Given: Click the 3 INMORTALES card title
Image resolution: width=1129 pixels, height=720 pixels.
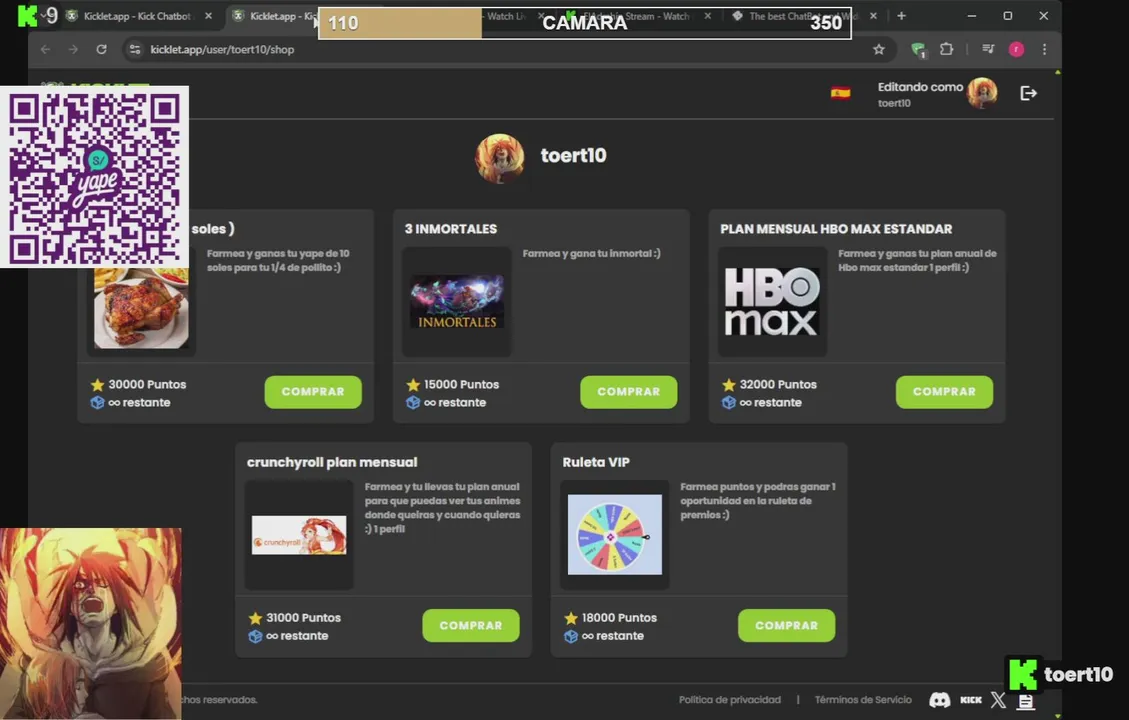Looking at the screenshot, I should 451,229.
